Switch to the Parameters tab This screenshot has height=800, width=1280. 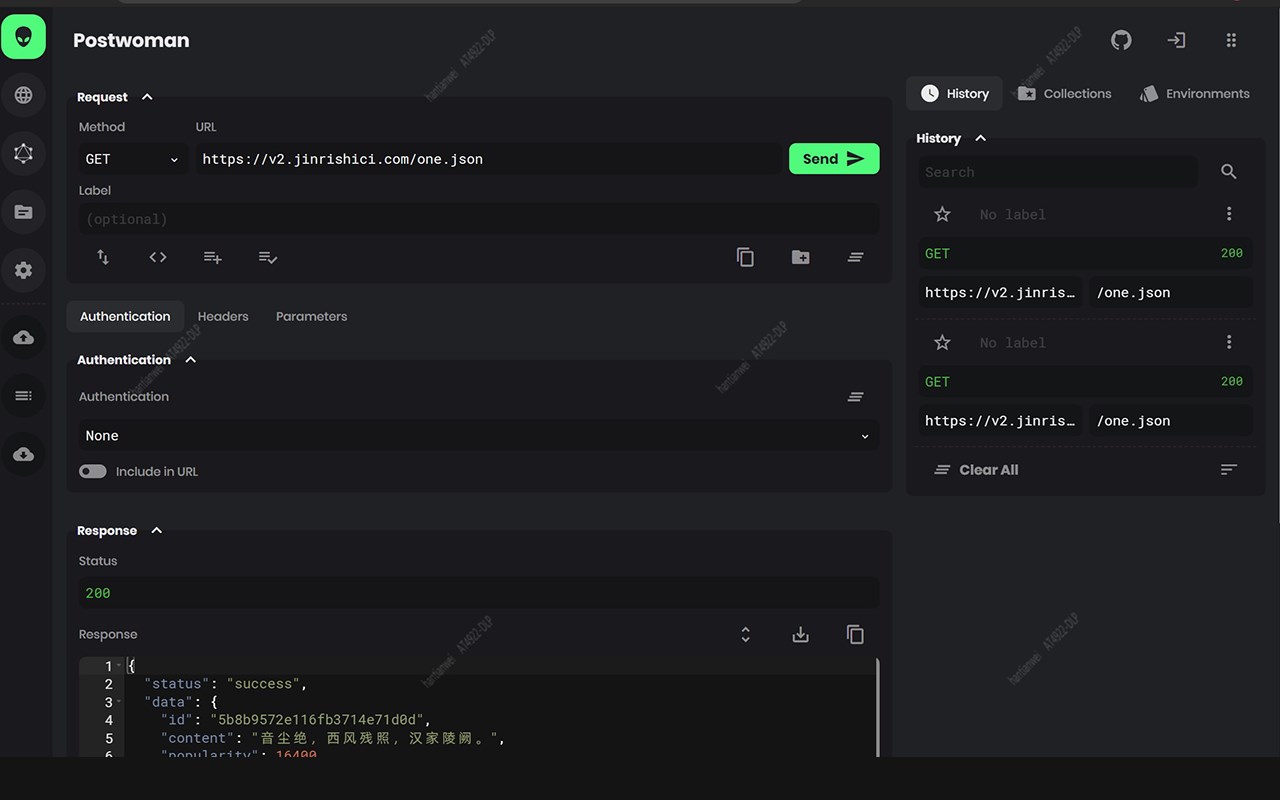[312, 316]
